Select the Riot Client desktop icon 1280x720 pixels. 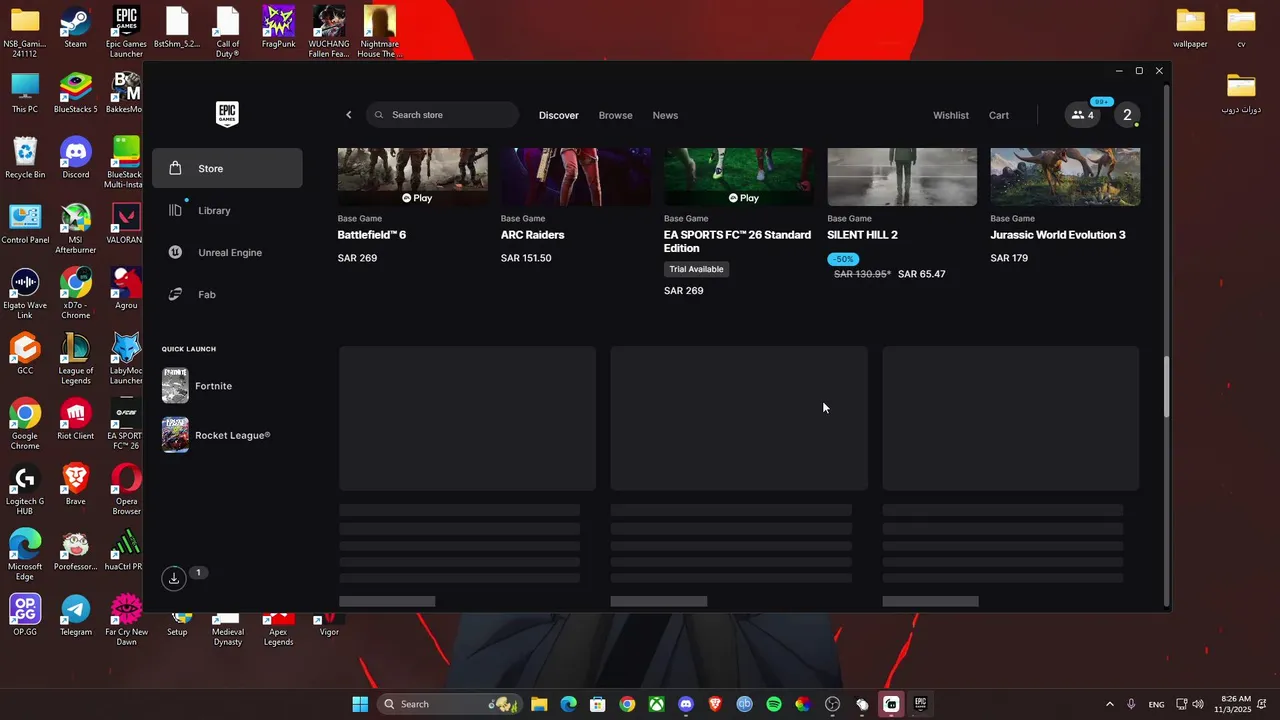75,419
